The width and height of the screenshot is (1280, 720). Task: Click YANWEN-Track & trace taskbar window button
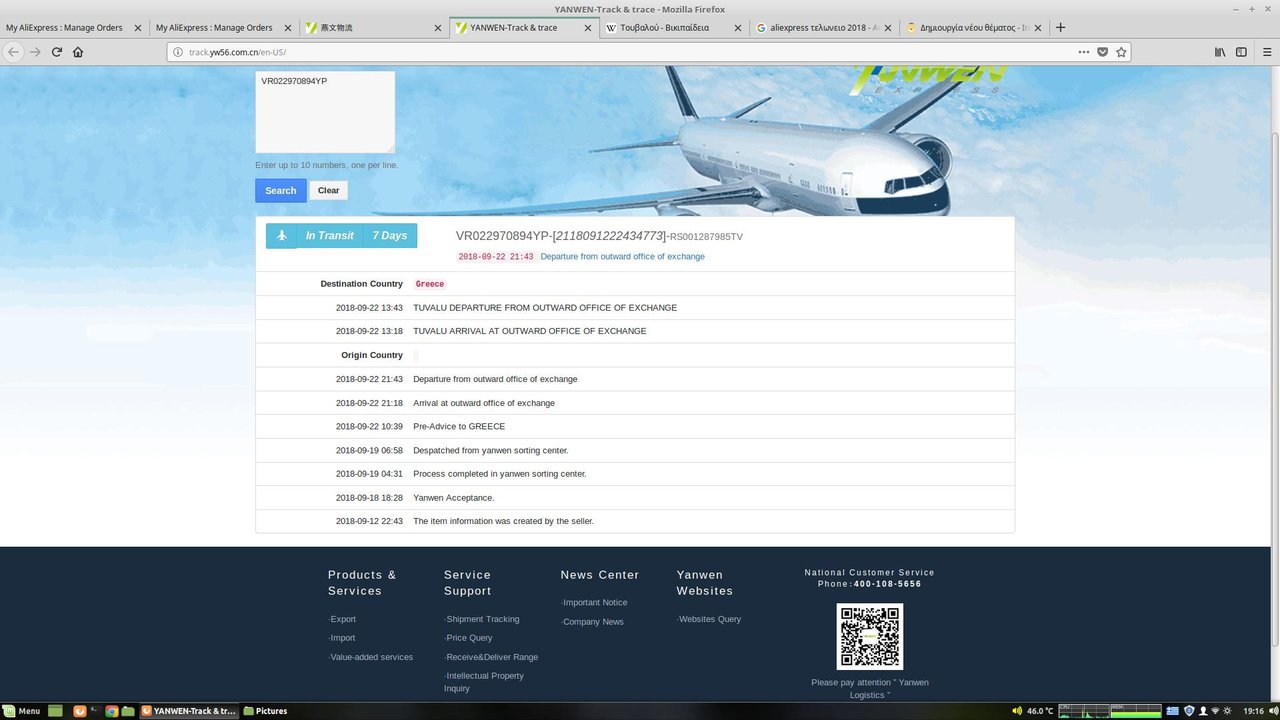189,711
